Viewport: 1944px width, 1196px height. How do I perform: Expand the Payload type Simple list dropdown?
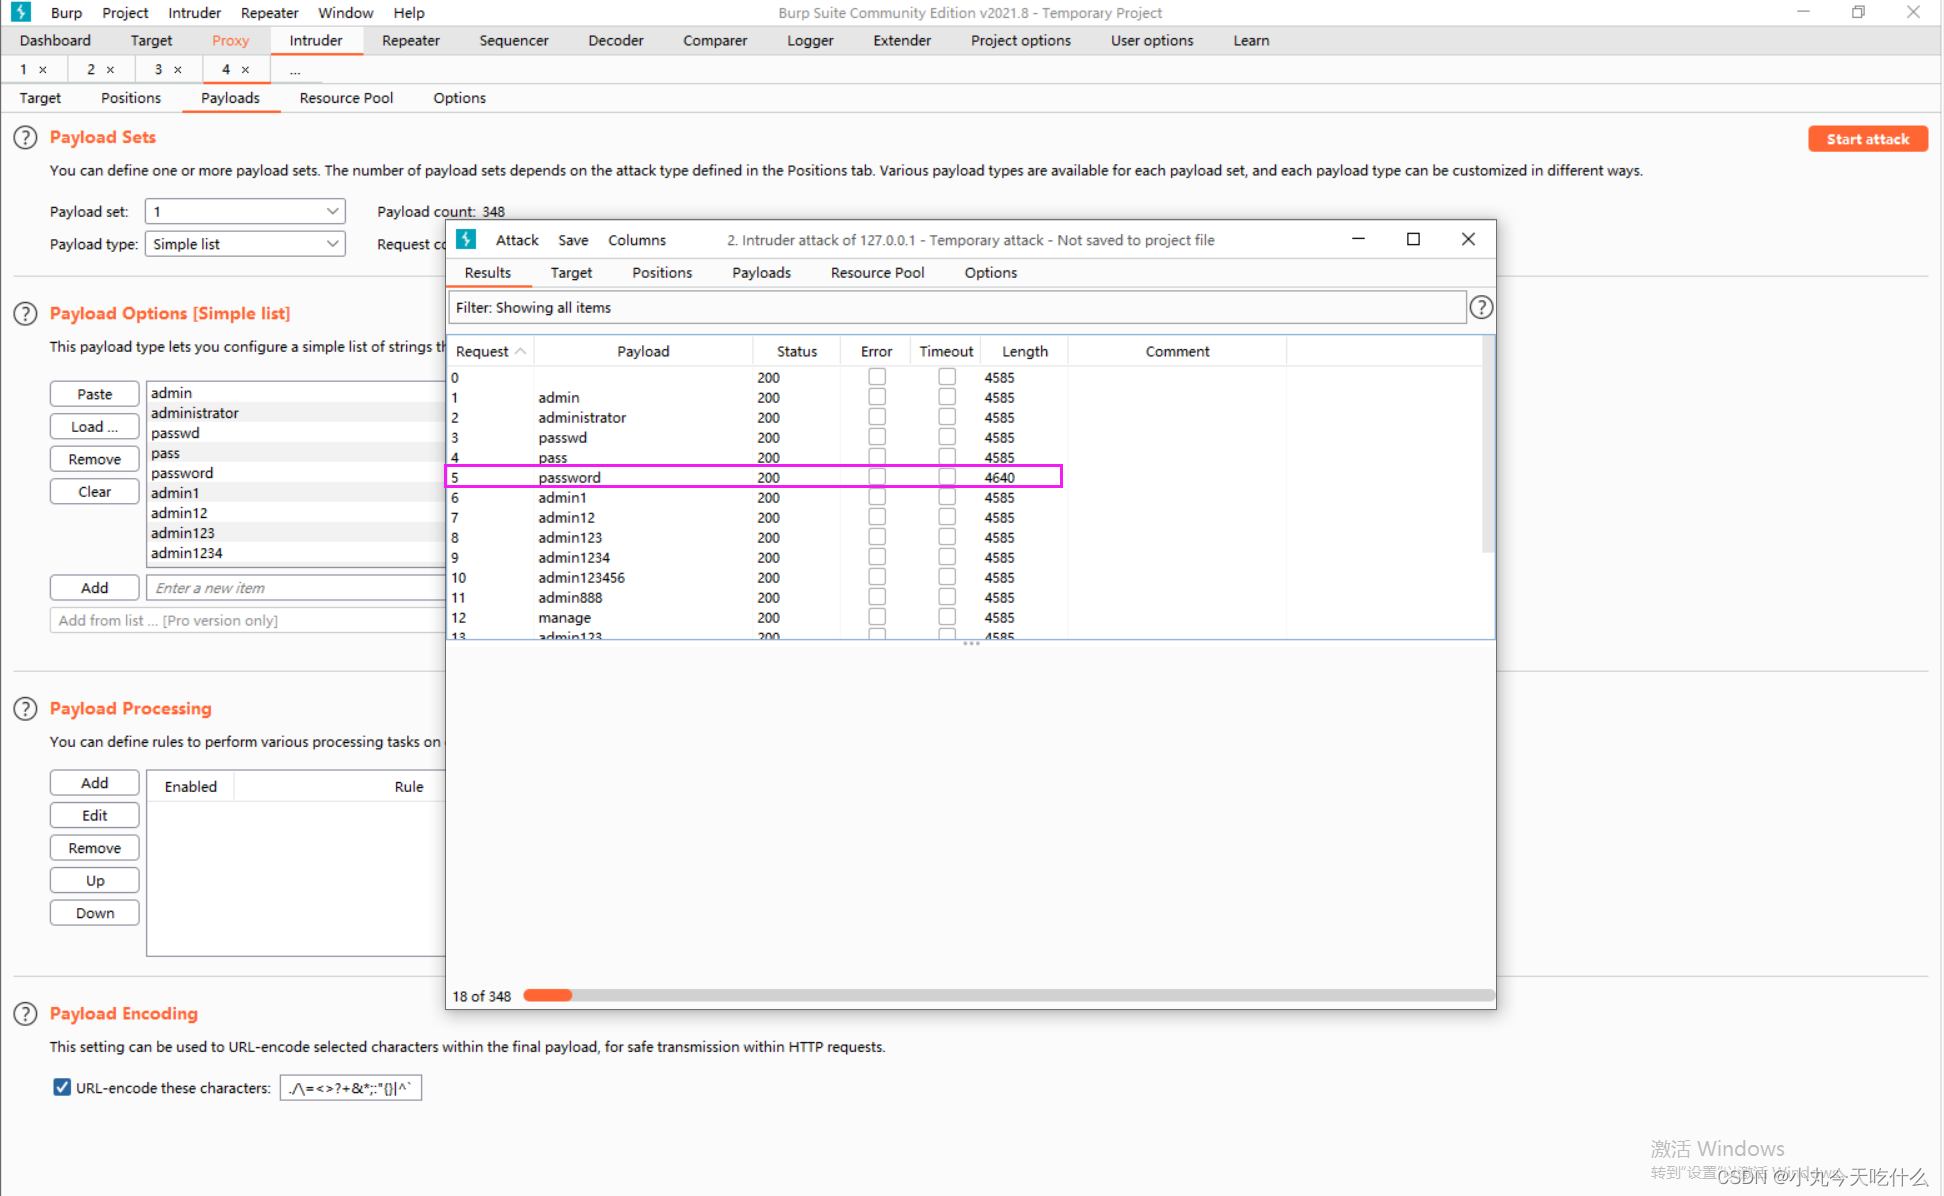245,244
